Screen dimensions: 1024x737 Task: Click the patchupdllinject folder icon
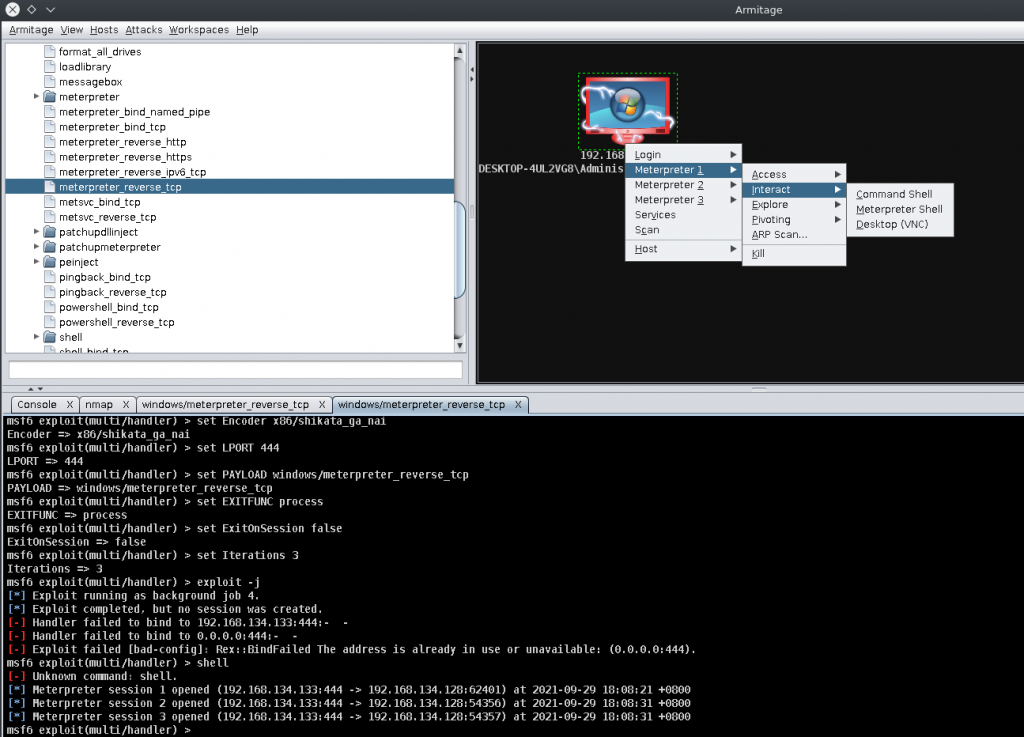pyautogui.click(x=50, y=232)
